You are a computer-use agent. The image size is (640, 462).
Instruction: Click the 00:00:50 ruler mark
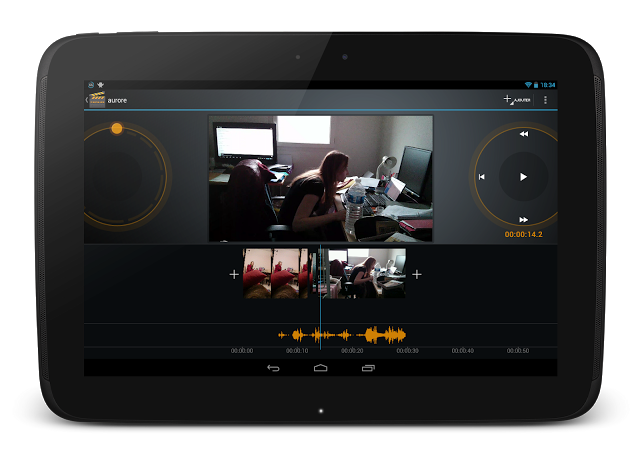(518, 351)
